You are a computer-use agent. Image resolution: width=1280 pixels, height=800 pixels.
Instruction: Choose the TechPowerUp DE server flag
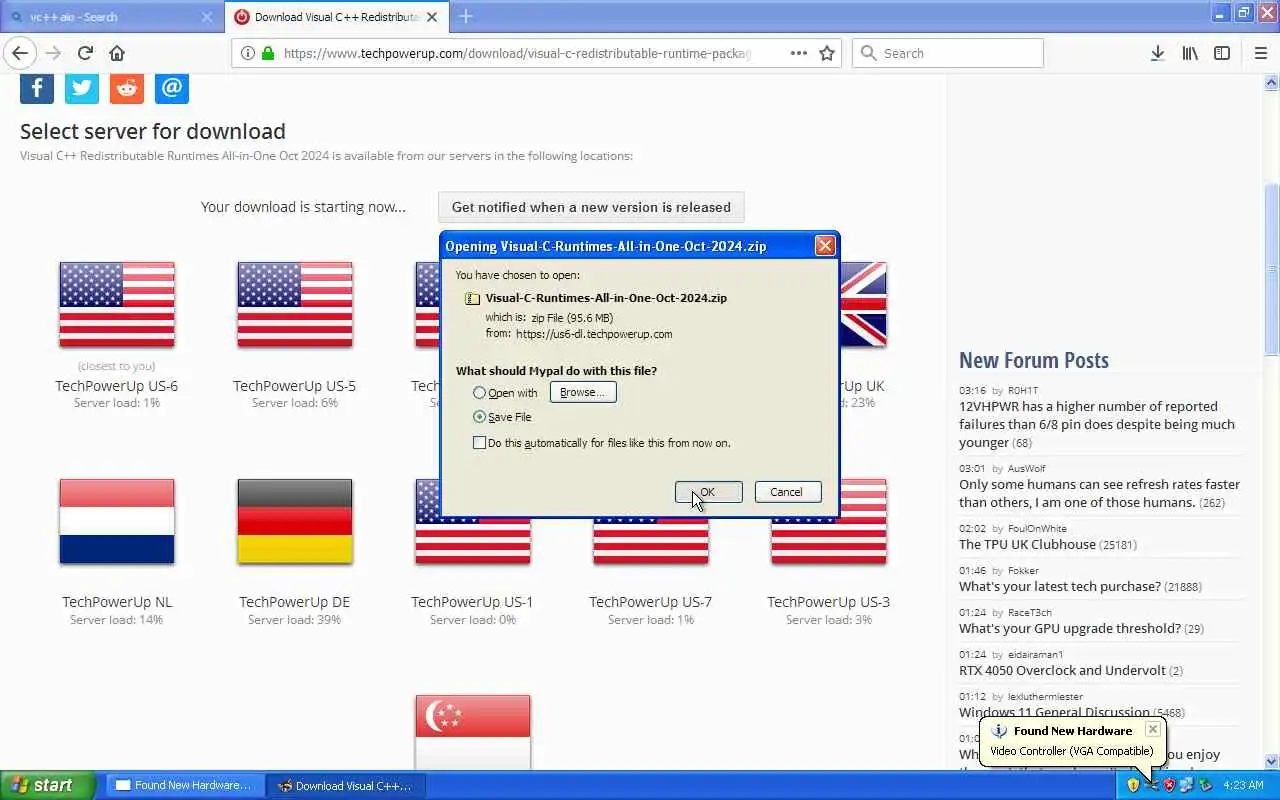pos(295,521)
